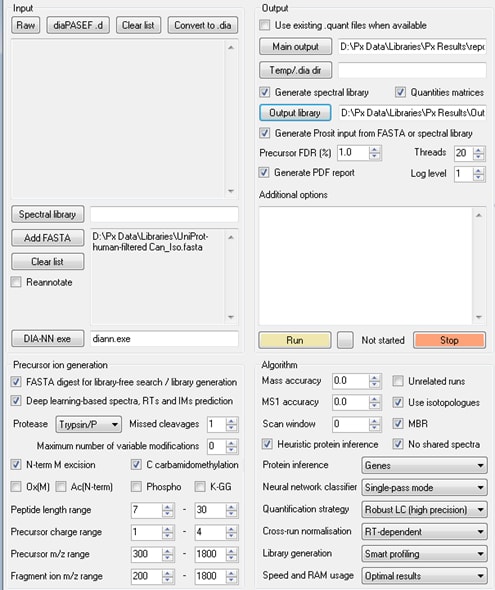Open Speed and RAM usage dropdown
Screen dimensions: 495x590
(424, 576)
